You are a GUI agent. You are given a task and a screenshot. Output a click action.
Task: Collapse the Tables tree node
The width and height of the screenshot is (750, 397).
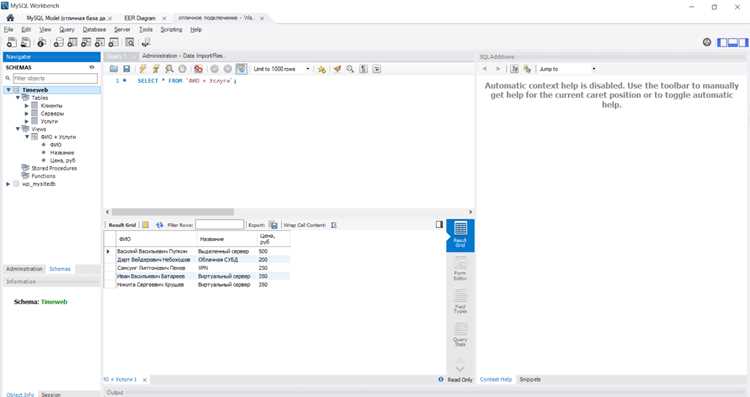coord(18,98)
